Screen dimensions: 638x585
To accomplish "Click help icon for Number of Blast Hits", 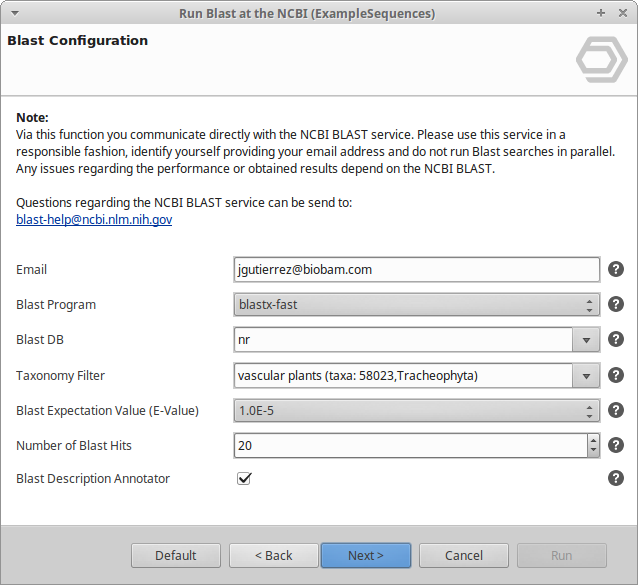I will coord(616,445).
